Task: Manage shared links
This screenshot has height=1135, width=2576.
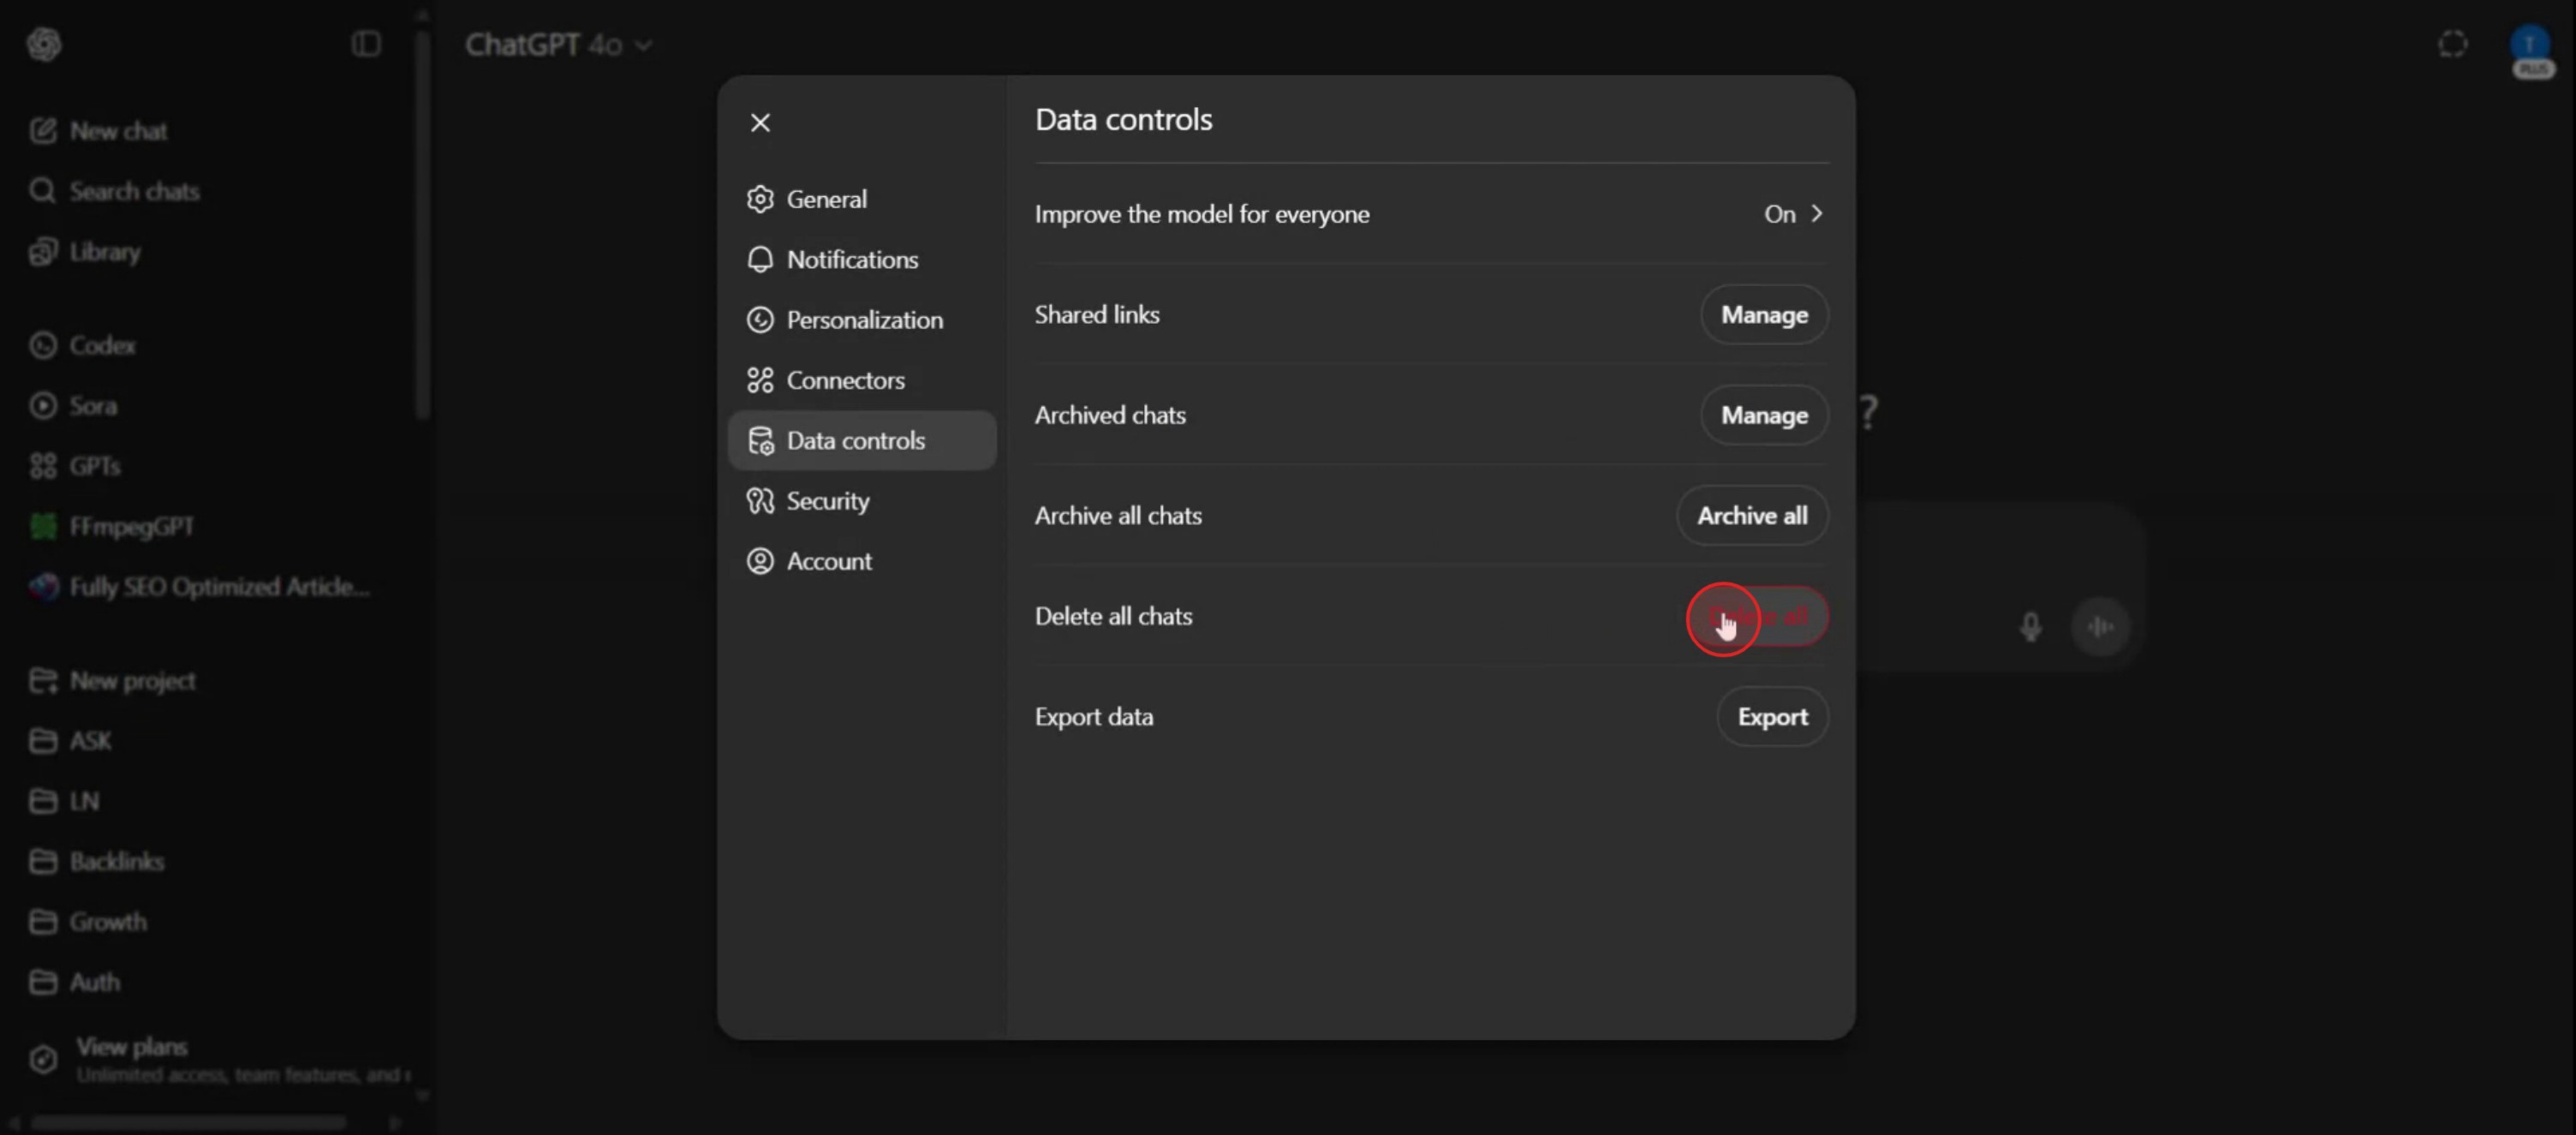Action: pos(1764,315)
